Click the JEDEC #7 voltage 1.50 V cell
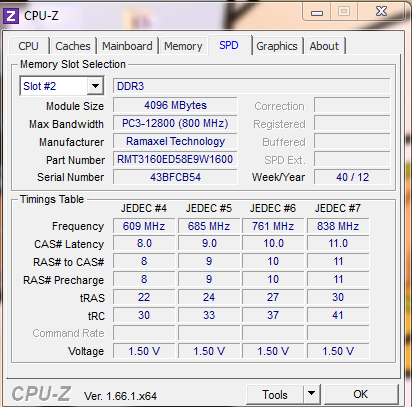Screen dimensions: 412x407 (x=338, y=351)
